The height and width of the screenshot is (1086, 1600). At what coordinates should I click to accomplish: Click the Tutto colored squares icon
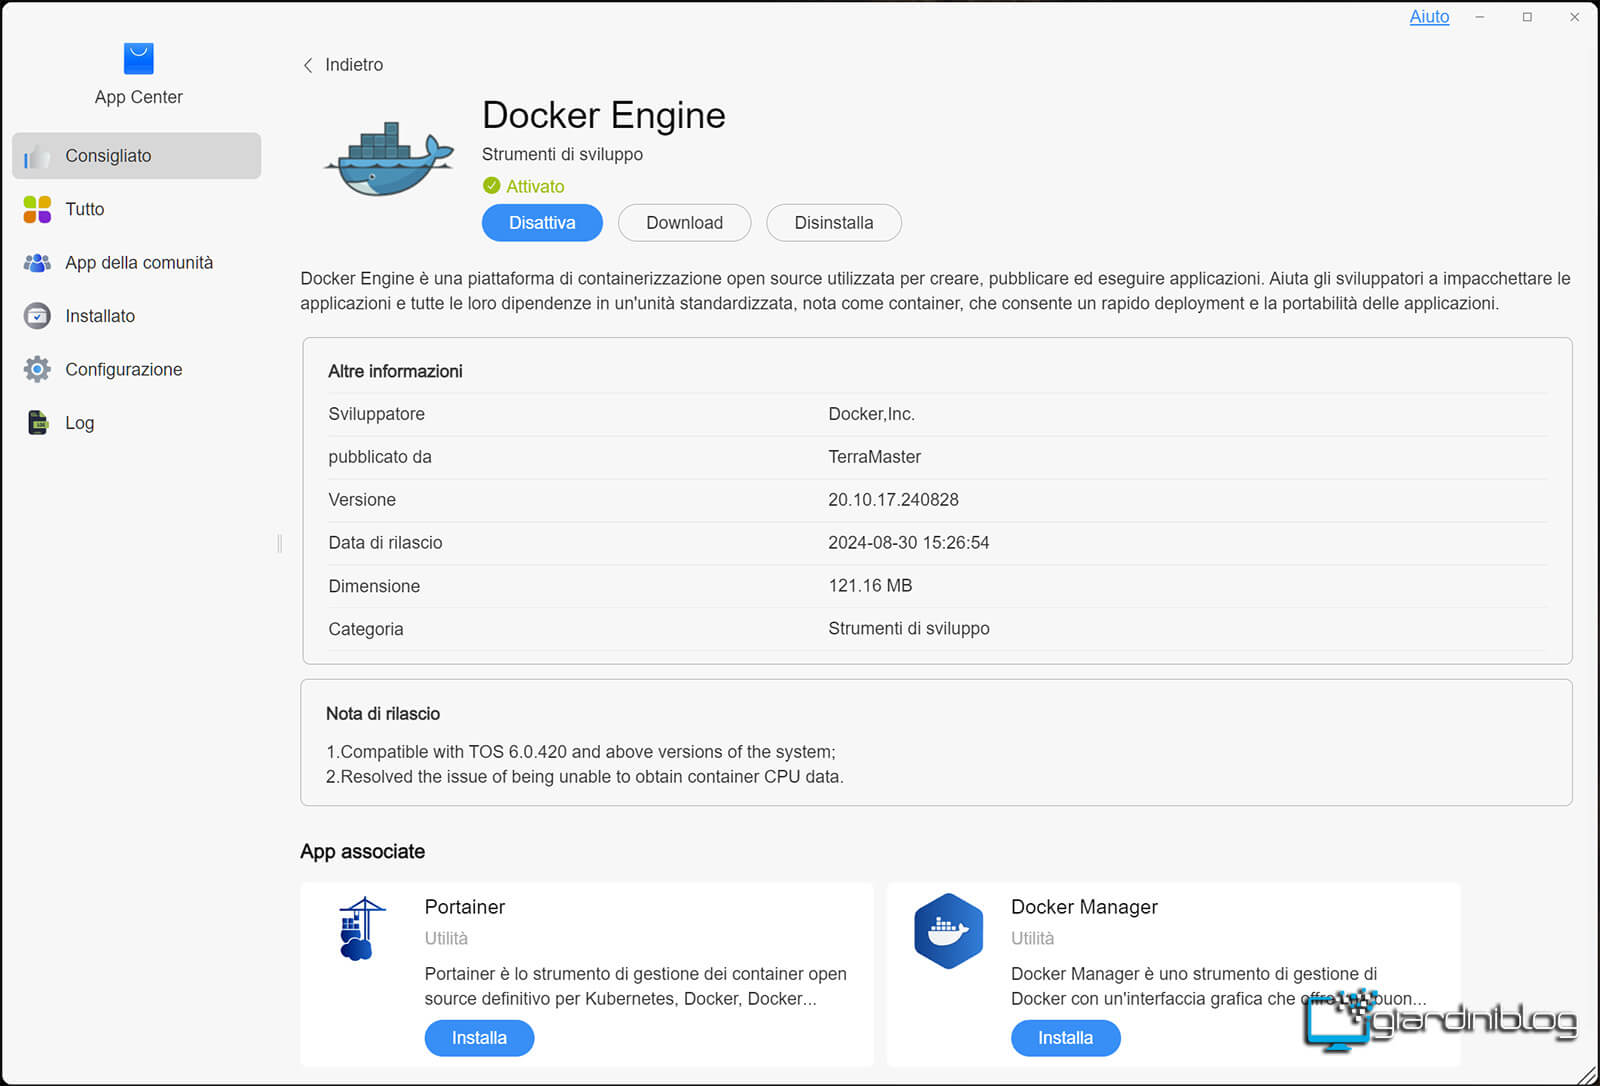(37, 209)
